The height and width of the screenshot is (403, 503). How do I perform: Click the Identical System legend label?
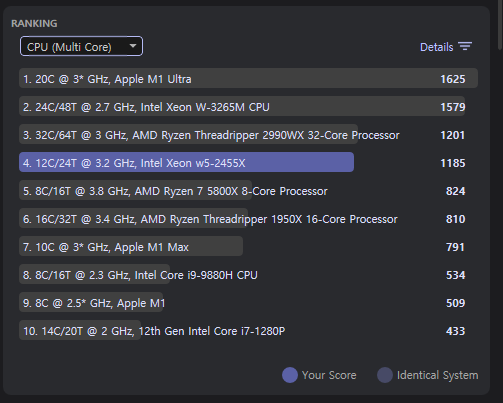(437, 375)
